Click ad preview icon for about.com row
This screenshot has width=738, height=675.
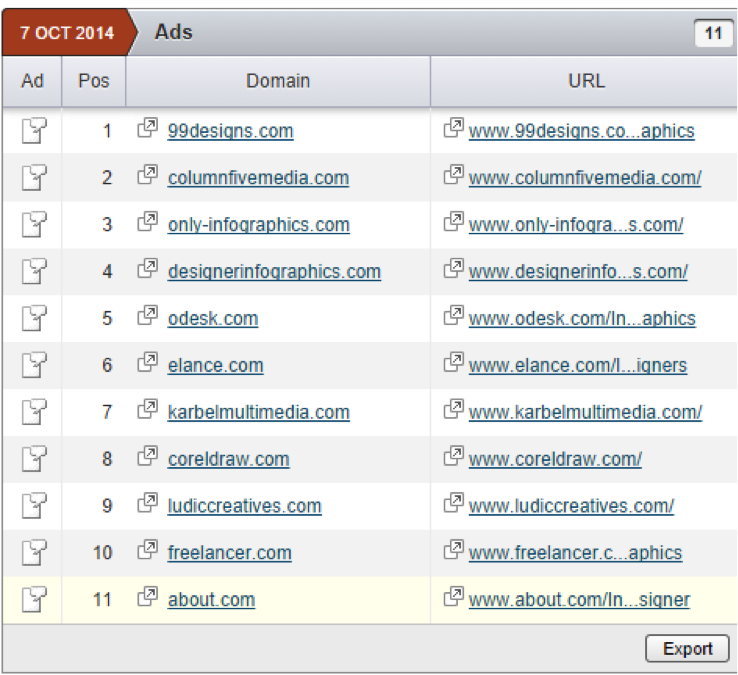[34, 599]
